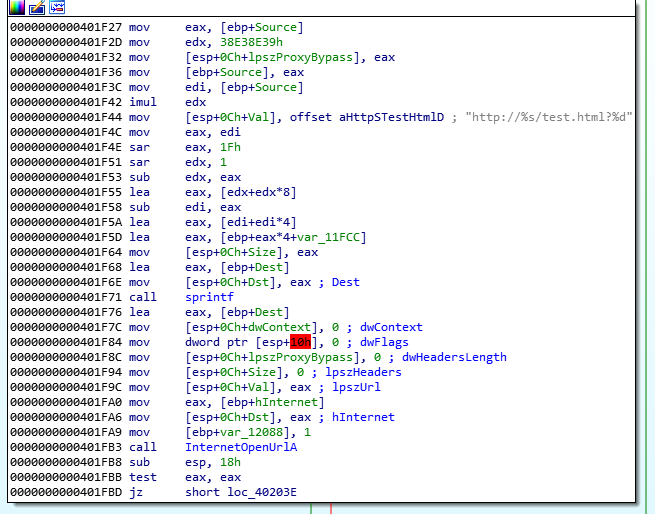Click [esp+0Ch+lpszProxyBypass] operand at 401F32
The height and width of the screenshot is (514, 655).
click(272, 57)
